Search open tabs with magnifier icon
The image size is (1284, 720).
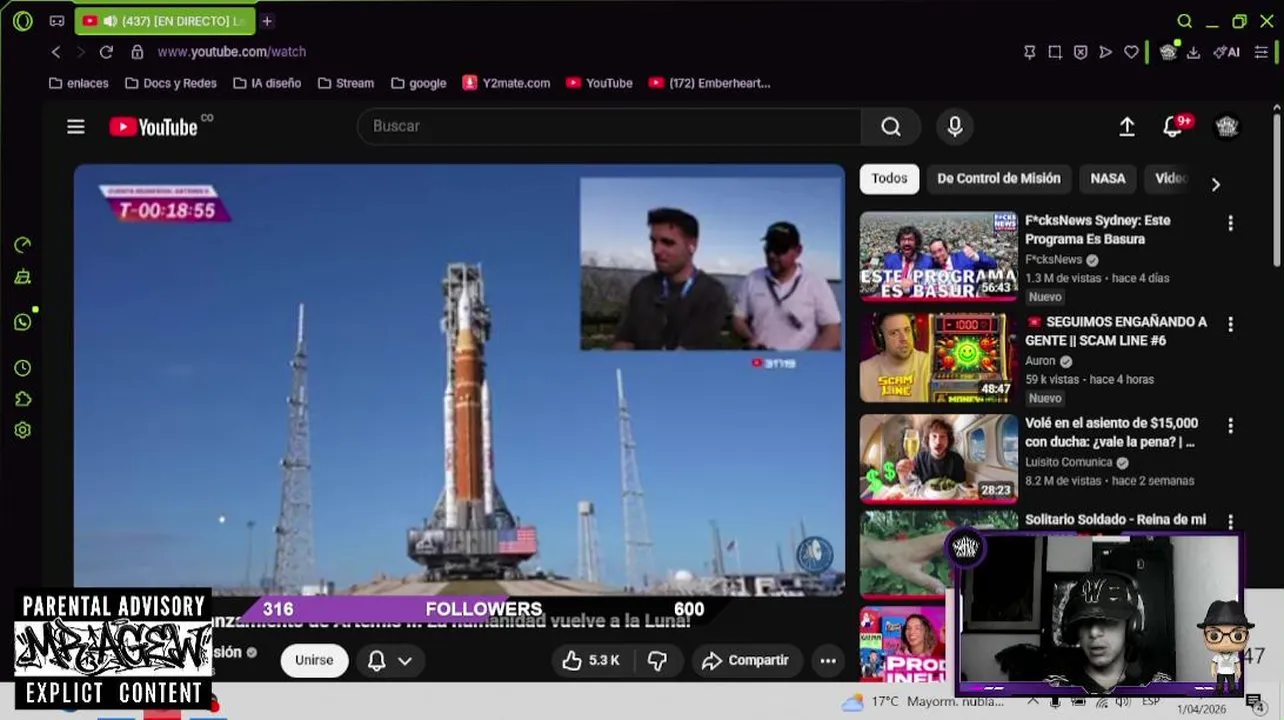click(x=1184, y=21)
